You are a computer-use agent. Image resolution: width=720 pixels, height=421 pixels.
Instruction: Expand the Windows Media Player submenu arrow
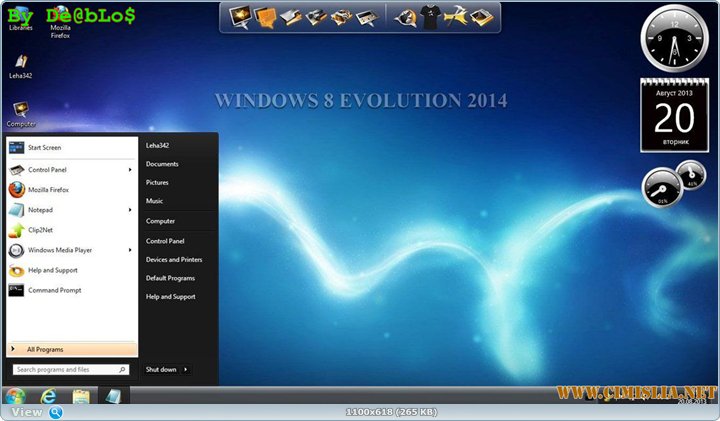tap(130, 250)
